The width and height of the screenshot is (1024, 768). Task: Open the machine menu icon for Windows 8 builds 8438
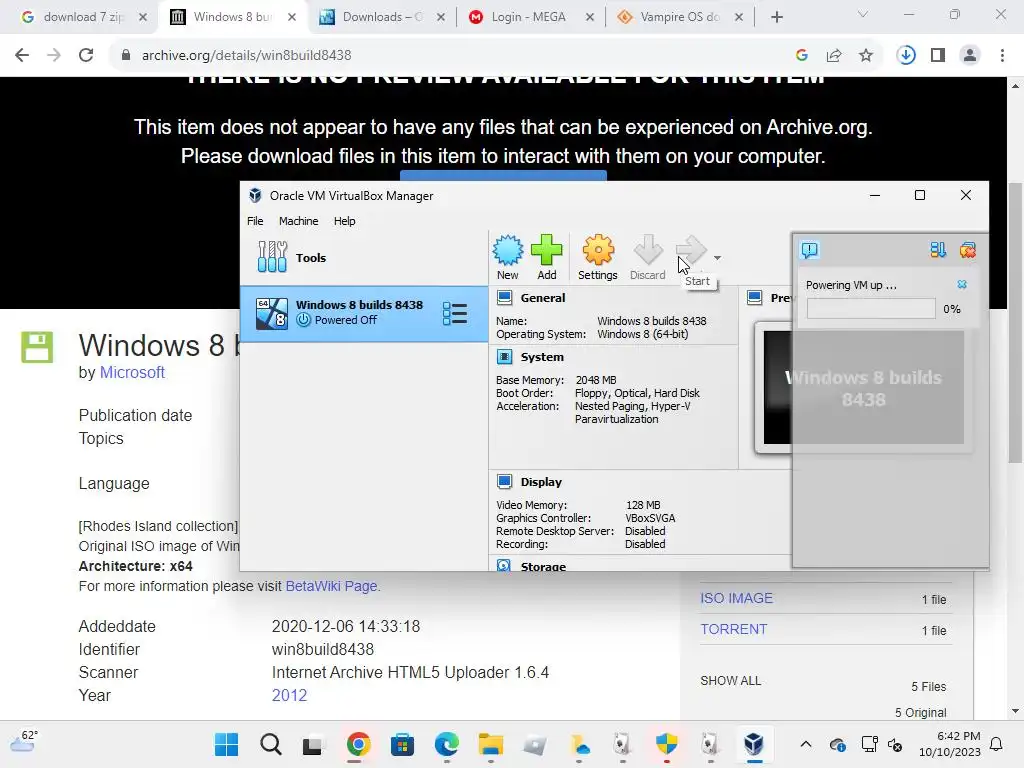pos(455,313)
